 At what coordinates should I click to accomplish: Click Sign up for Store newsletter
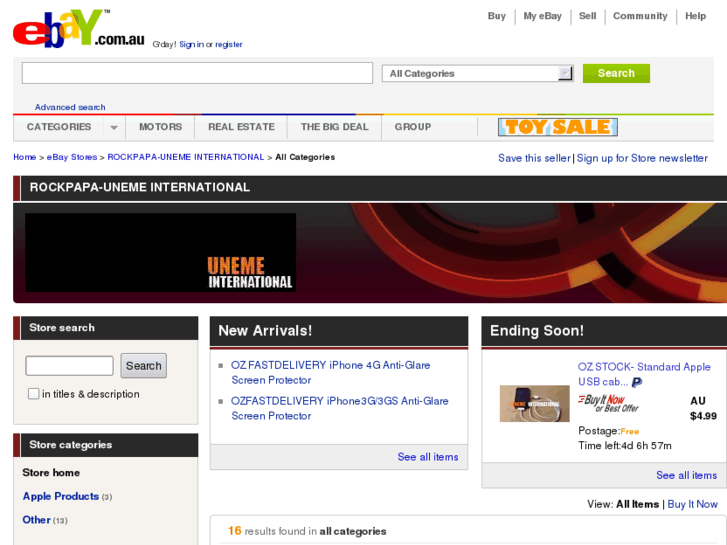coord(642,158)
